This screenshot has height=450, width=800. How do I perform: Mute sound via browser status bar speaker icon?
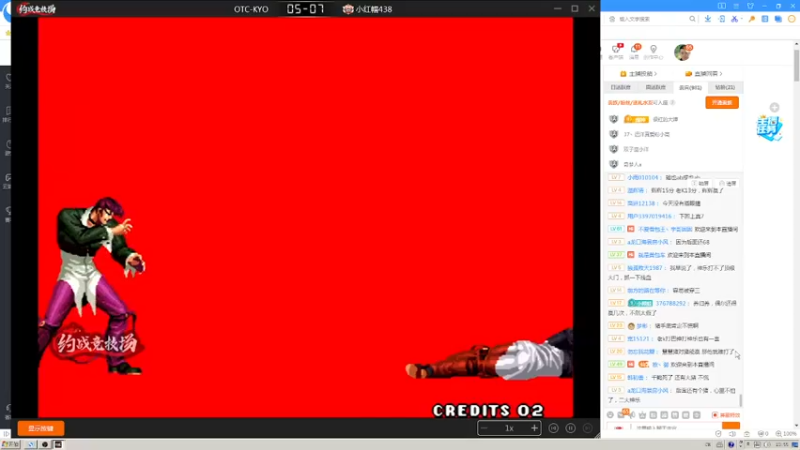click(733, 434)
